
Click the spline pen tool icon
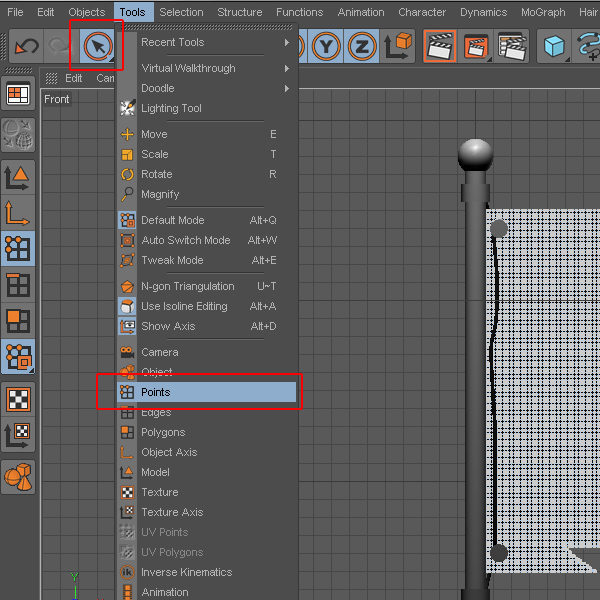tap(587, 46)
